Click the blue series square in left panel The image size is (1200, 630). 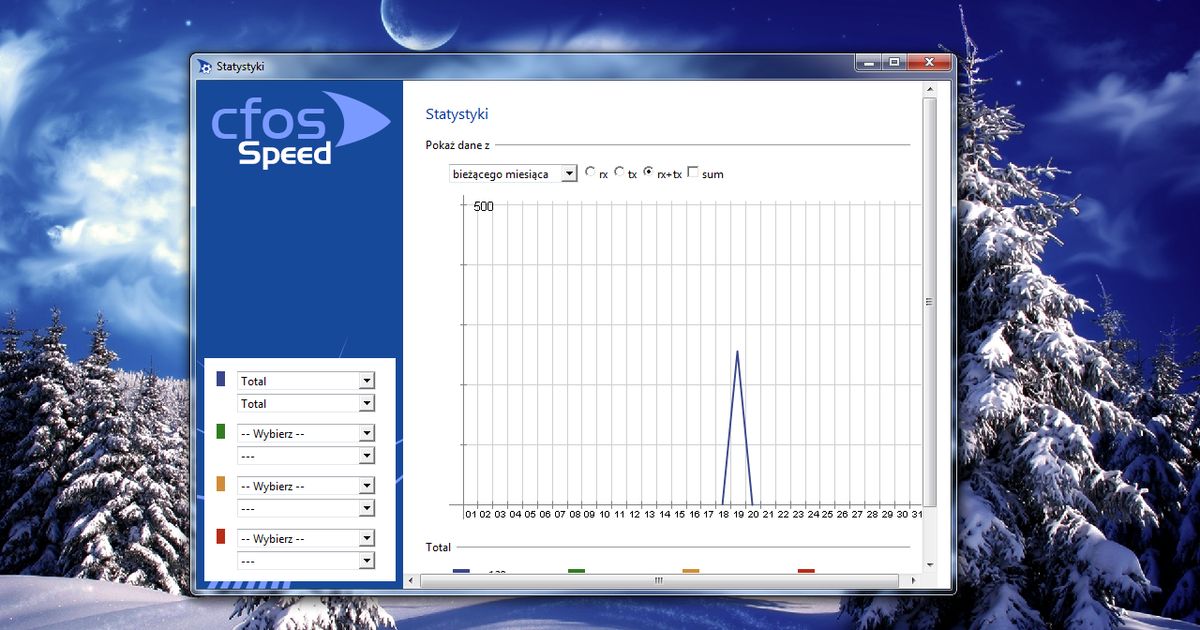[221, 379]
